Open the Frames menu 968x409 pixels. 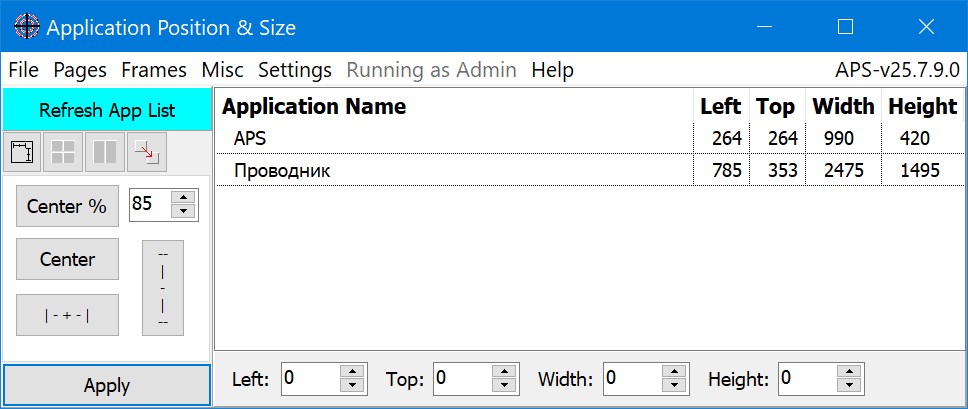(154, 70)
